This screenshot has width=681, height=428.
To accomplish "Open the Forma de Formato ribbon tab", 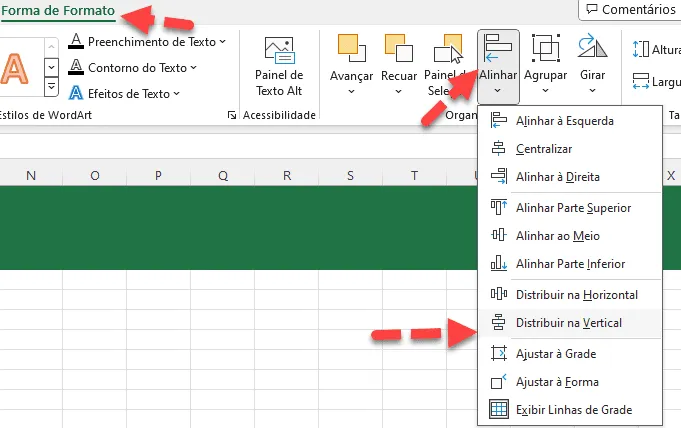I will (58, 10).
